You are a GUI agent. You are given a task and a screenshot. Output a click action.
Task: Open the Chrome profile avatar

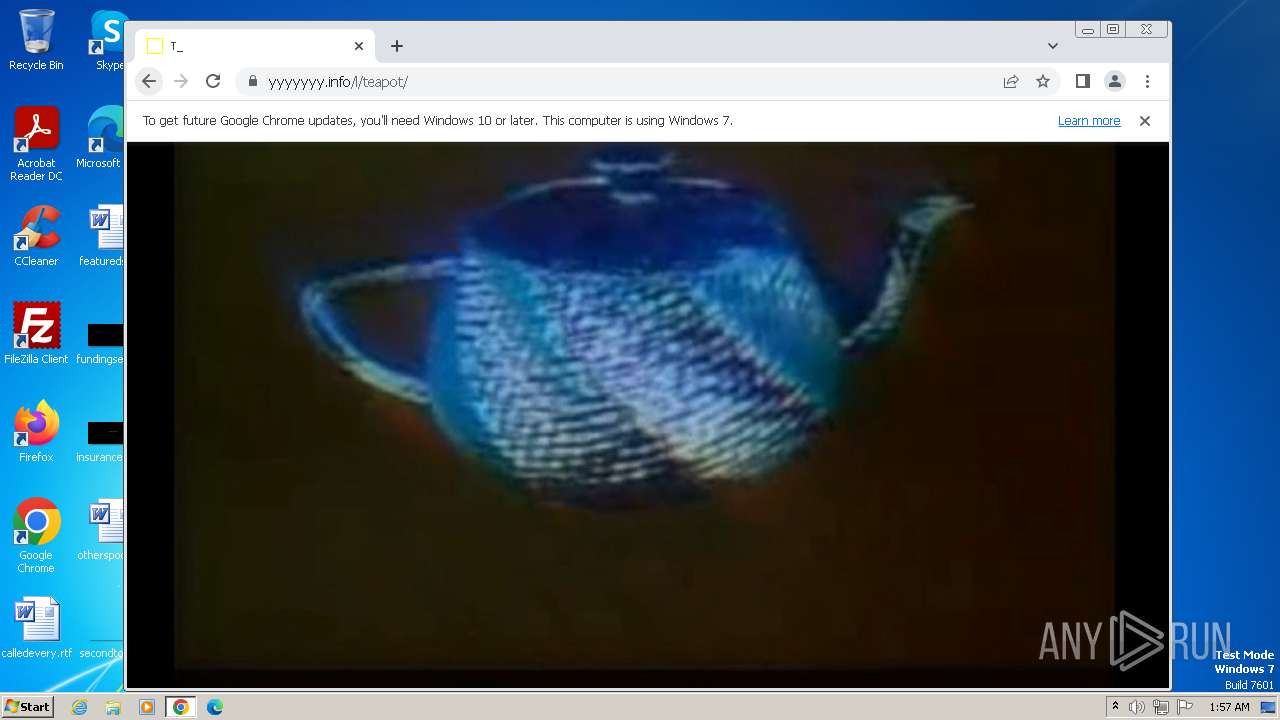[1115, 81]
